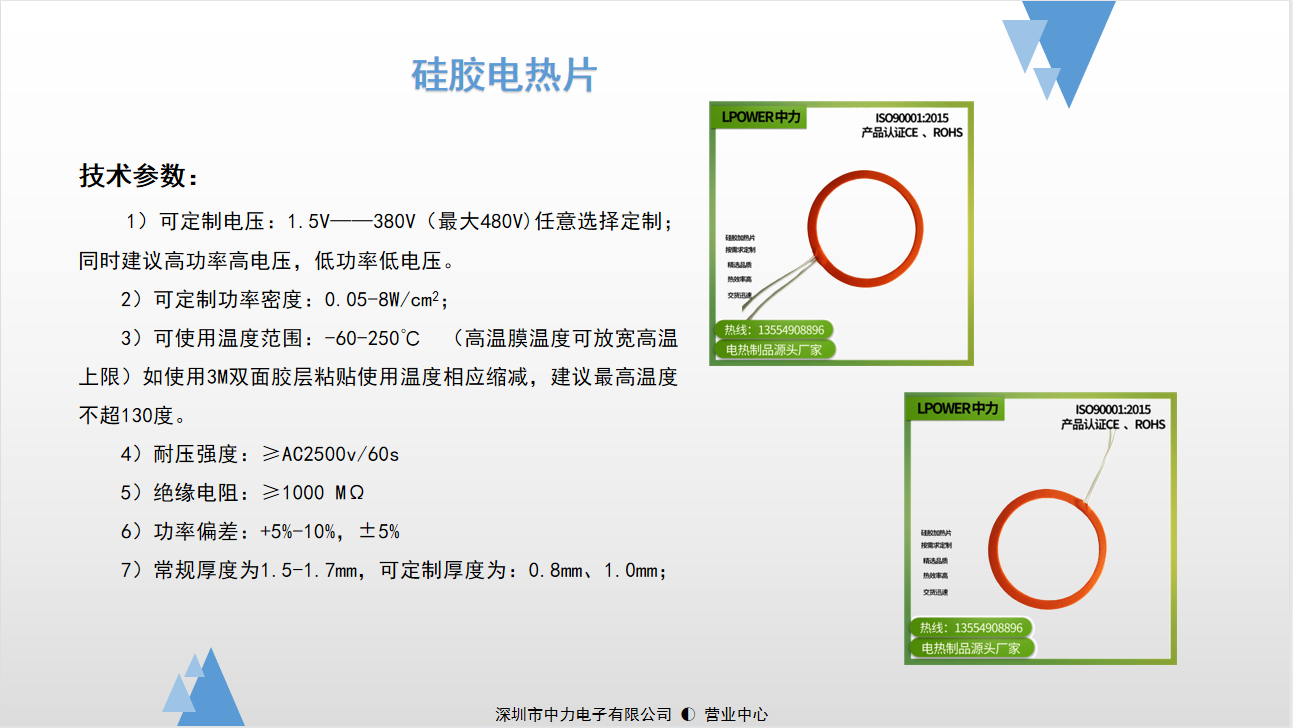
Task: Select the line mentioning 3M双面胶层粘贴
Action: click(378, 378)
